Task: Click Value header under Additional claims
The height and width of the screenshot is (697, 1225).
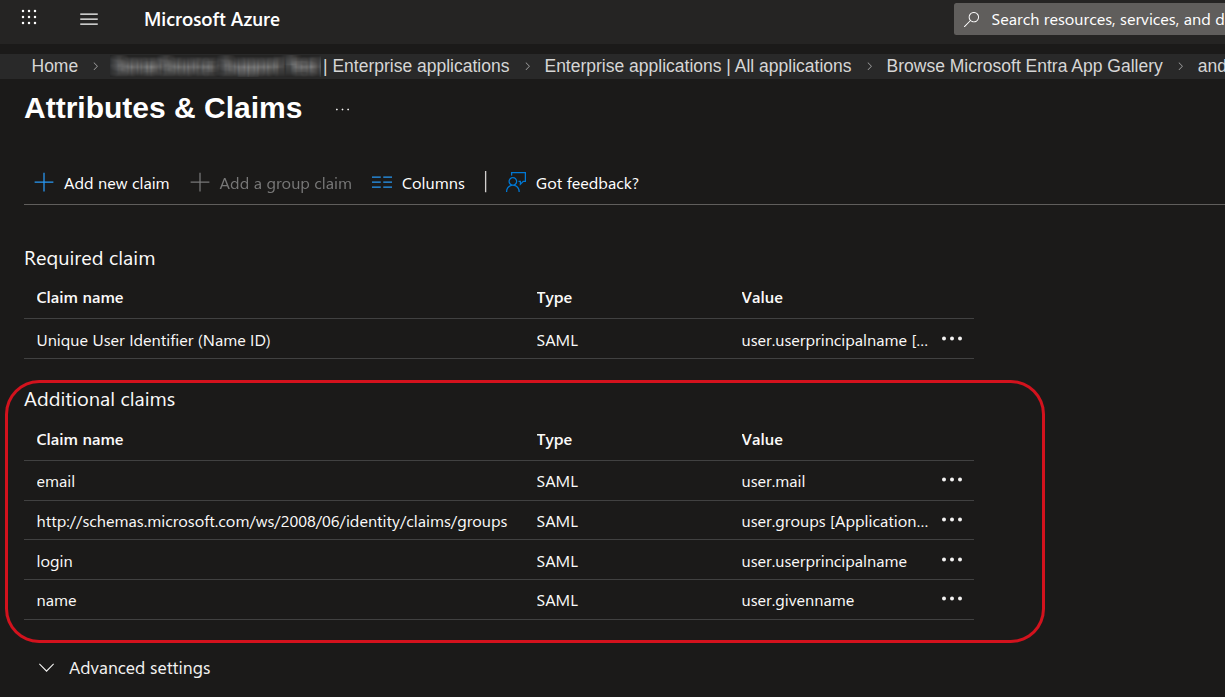Action: (x=762, y=440)
